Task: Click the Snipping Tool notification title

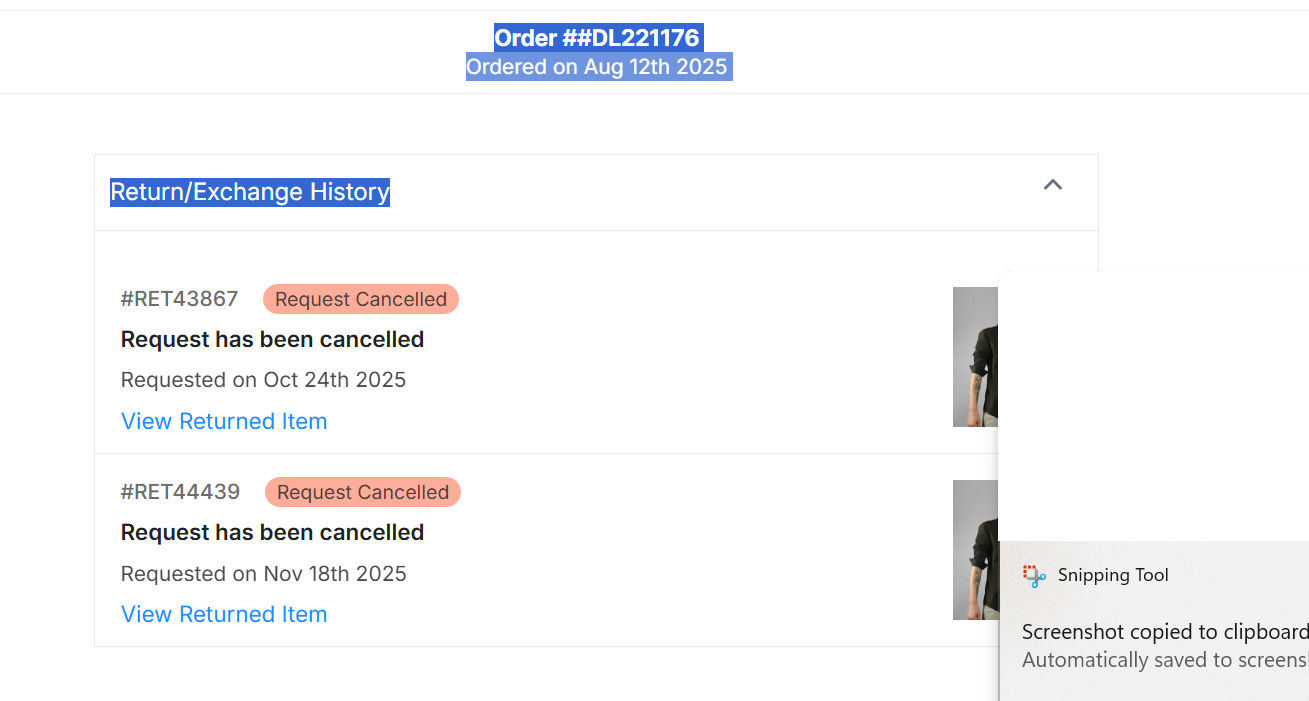Action: (x=1113, y=575)
